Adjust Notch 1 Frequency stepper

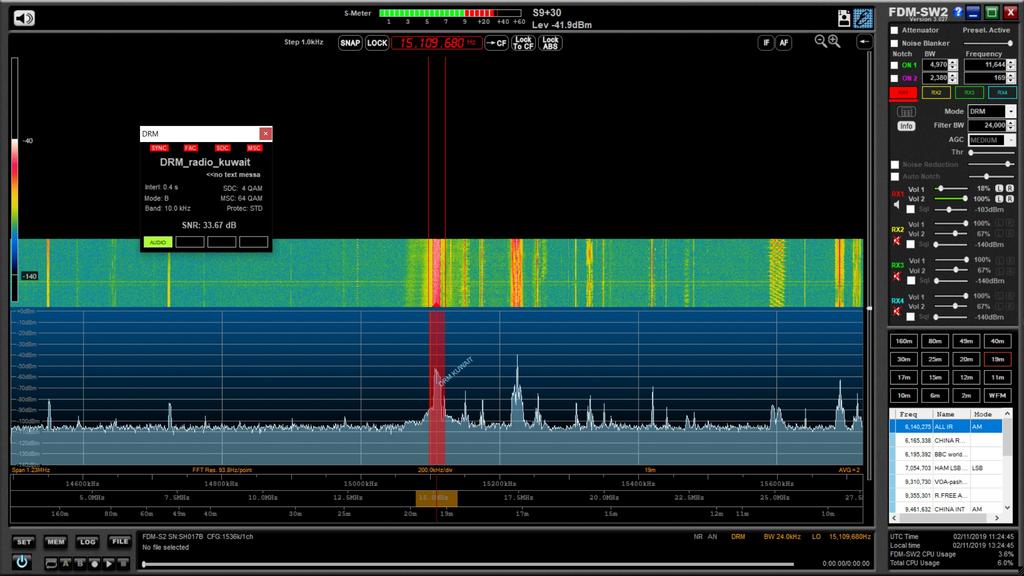click(x=1012, y=65)
